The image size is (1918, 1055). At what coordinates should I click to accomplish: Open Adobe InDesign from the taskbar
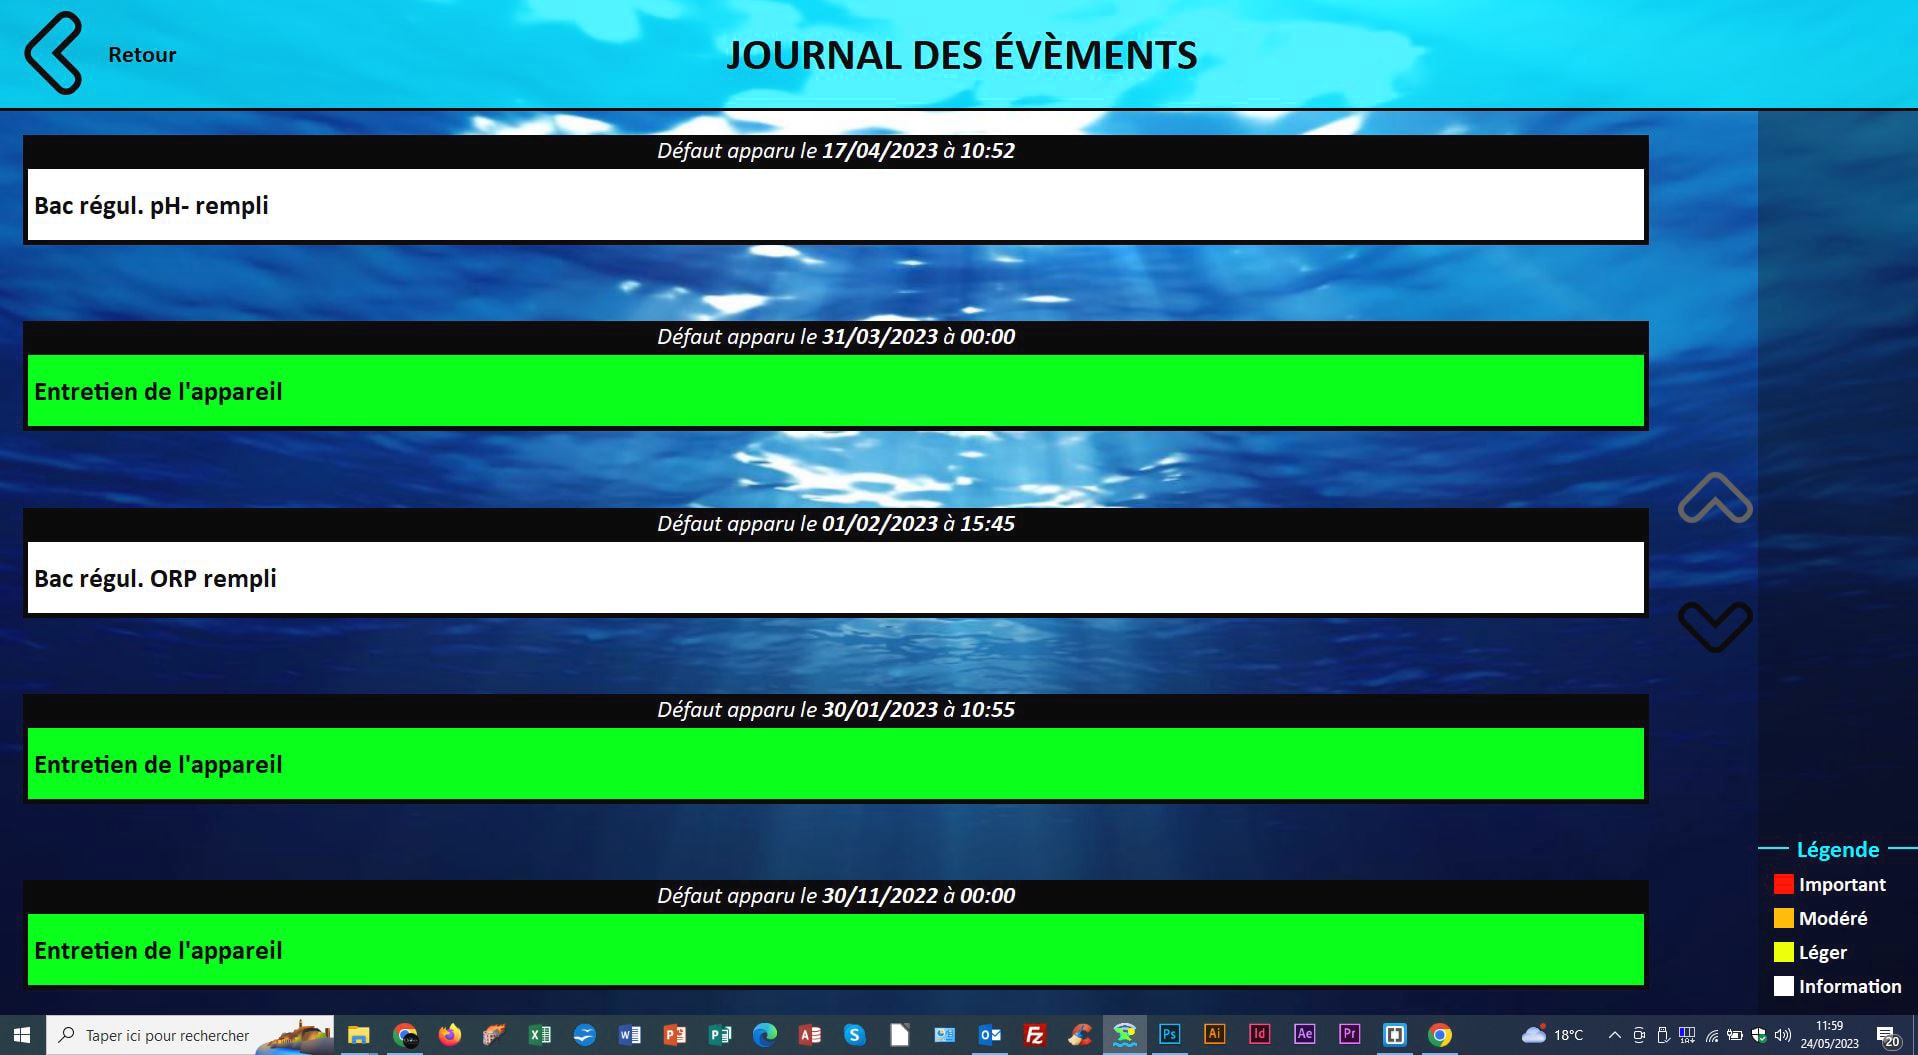[1259, 1035]
